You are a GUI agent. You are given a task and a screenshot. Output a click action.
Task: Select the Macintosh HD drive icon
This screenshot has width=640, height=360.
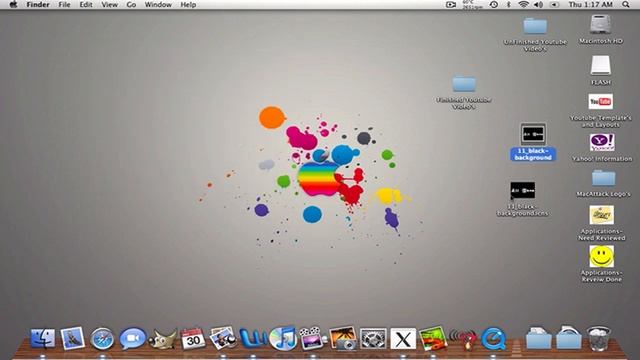click(600, 24)
